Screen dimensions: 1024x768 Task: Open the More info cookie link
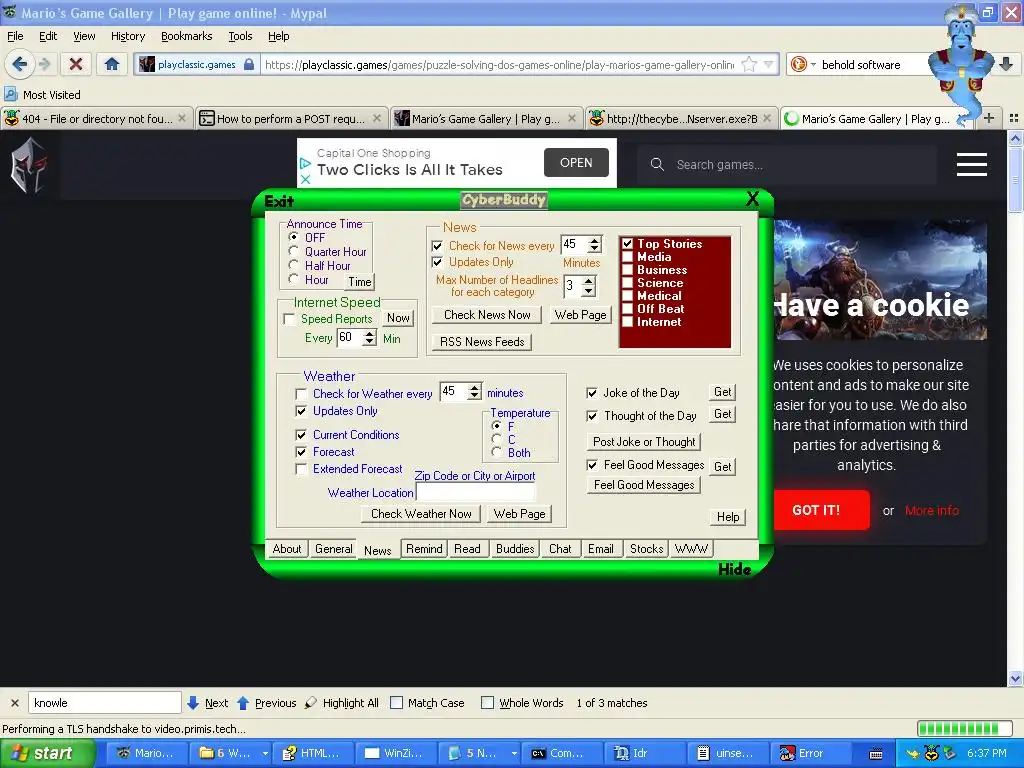[931, 511]
